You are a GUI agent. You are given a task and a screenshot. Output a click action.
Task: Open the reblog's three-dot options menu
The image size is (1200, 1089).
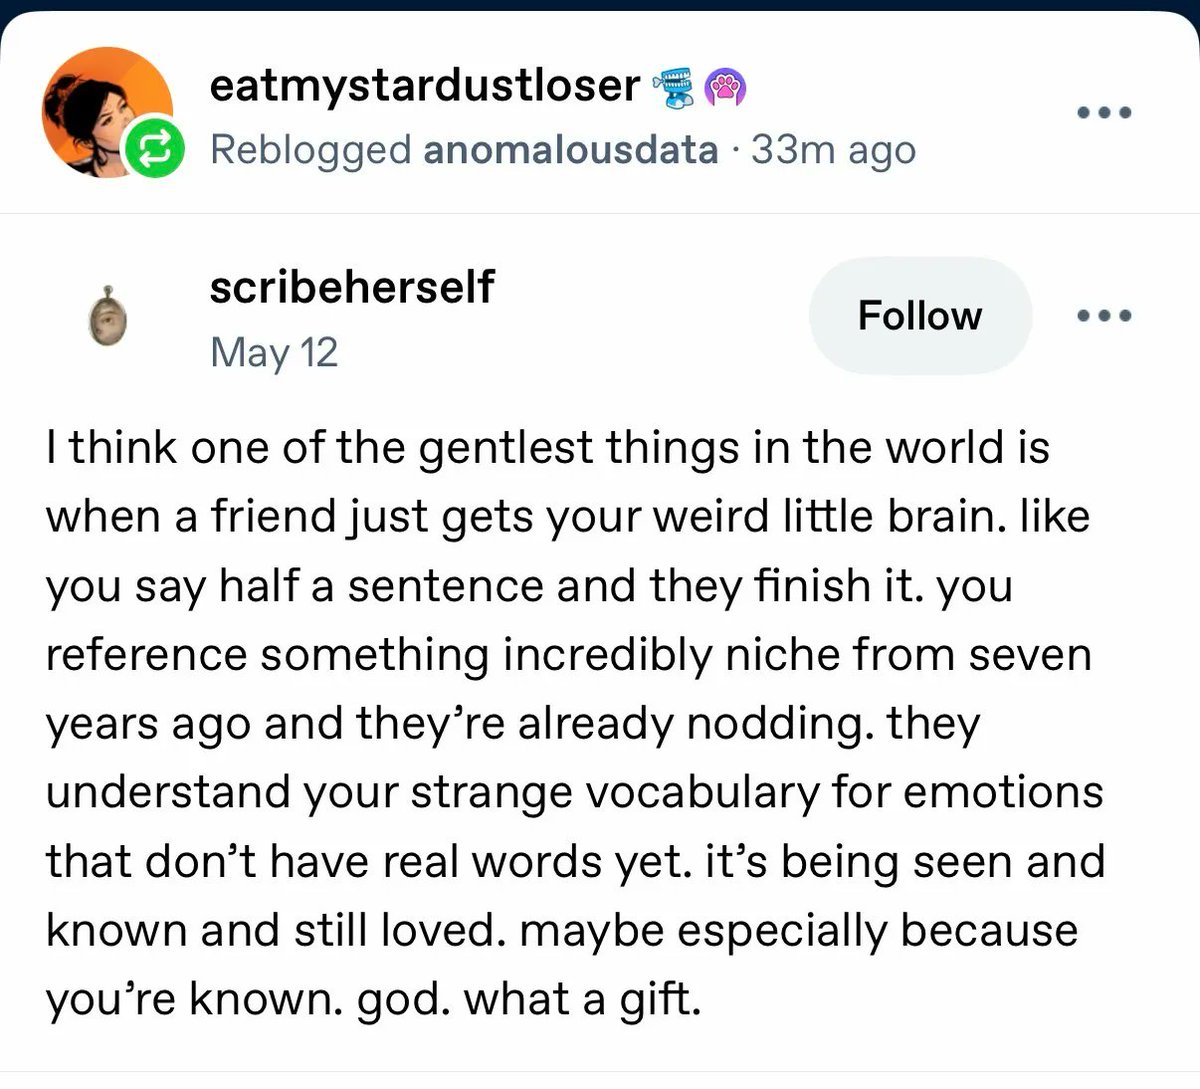point(1105,112)
